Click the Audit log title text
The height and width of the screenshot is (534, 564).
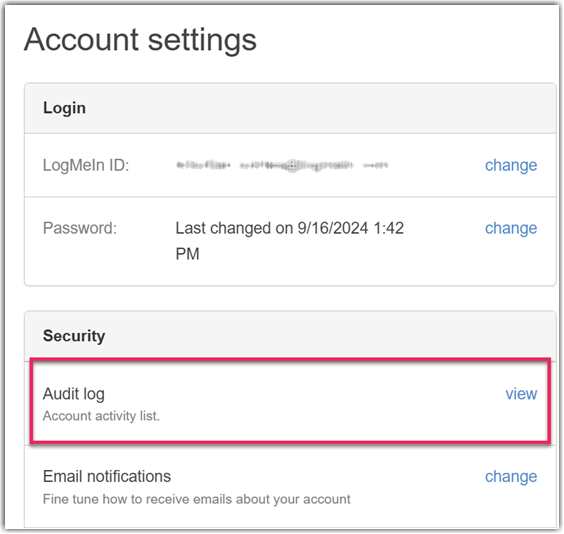pos(74,394)
